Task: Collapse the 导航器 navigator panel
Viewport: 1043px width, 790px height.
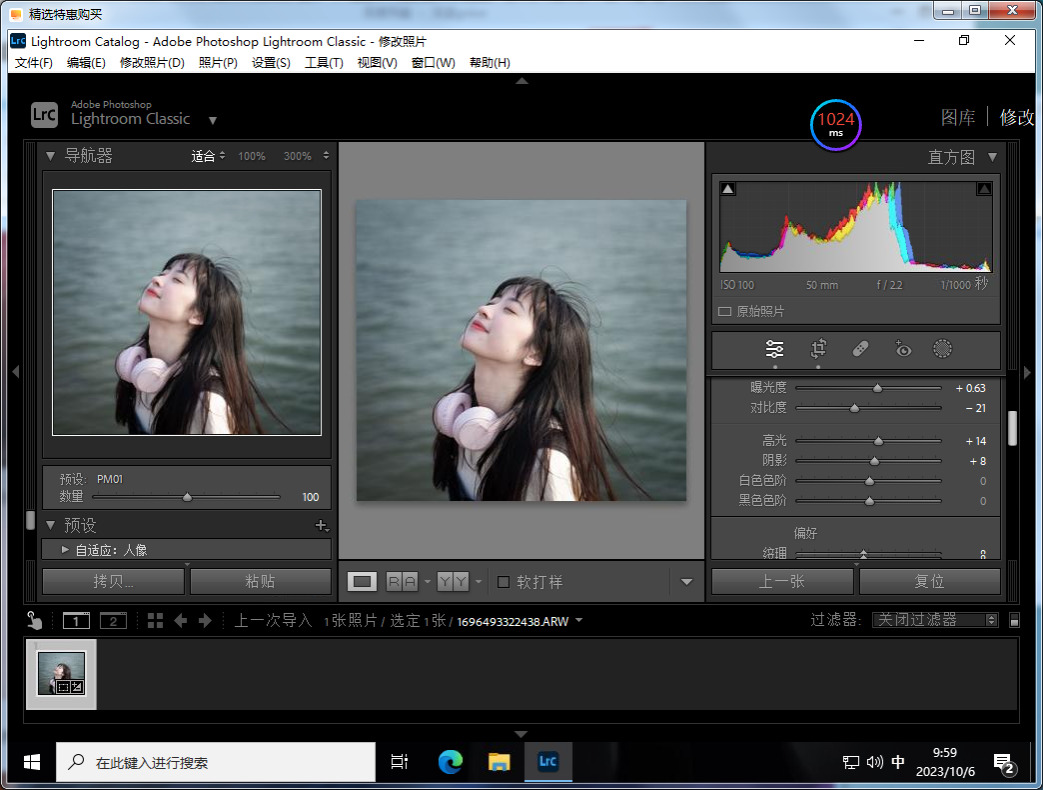Action: pos(50,156)
